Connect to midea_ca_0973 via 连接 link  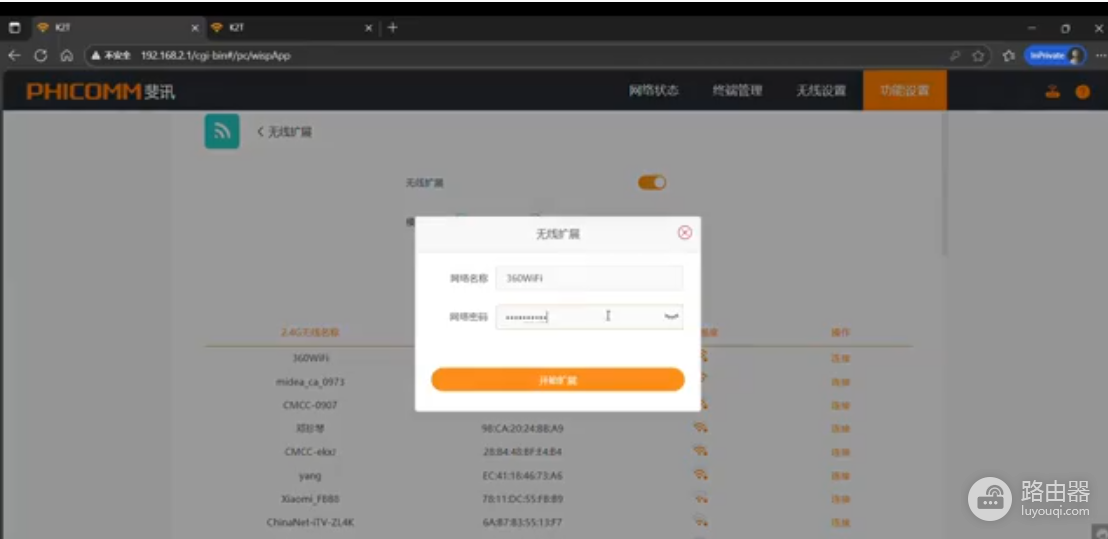(840, 382)
